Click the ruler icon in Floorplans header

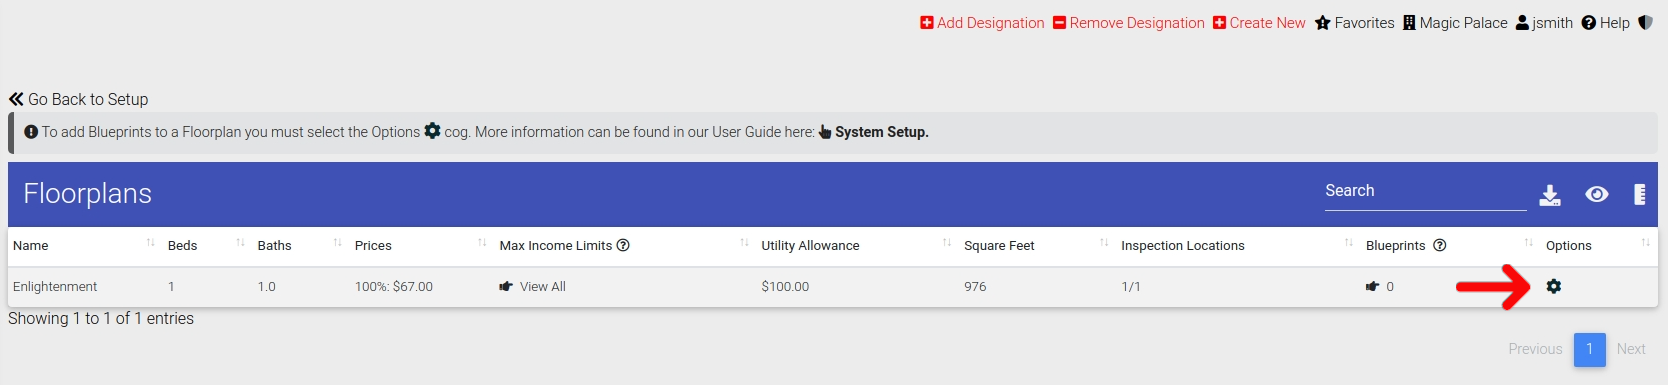(1640, 194)
